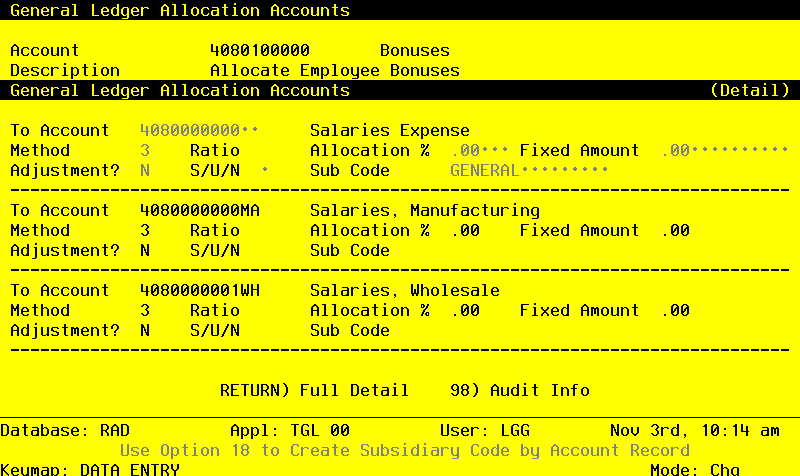Click Fixed Amount .00 for Manufacturing
This screenshot has width=800, height=476.
click(676, 231)
